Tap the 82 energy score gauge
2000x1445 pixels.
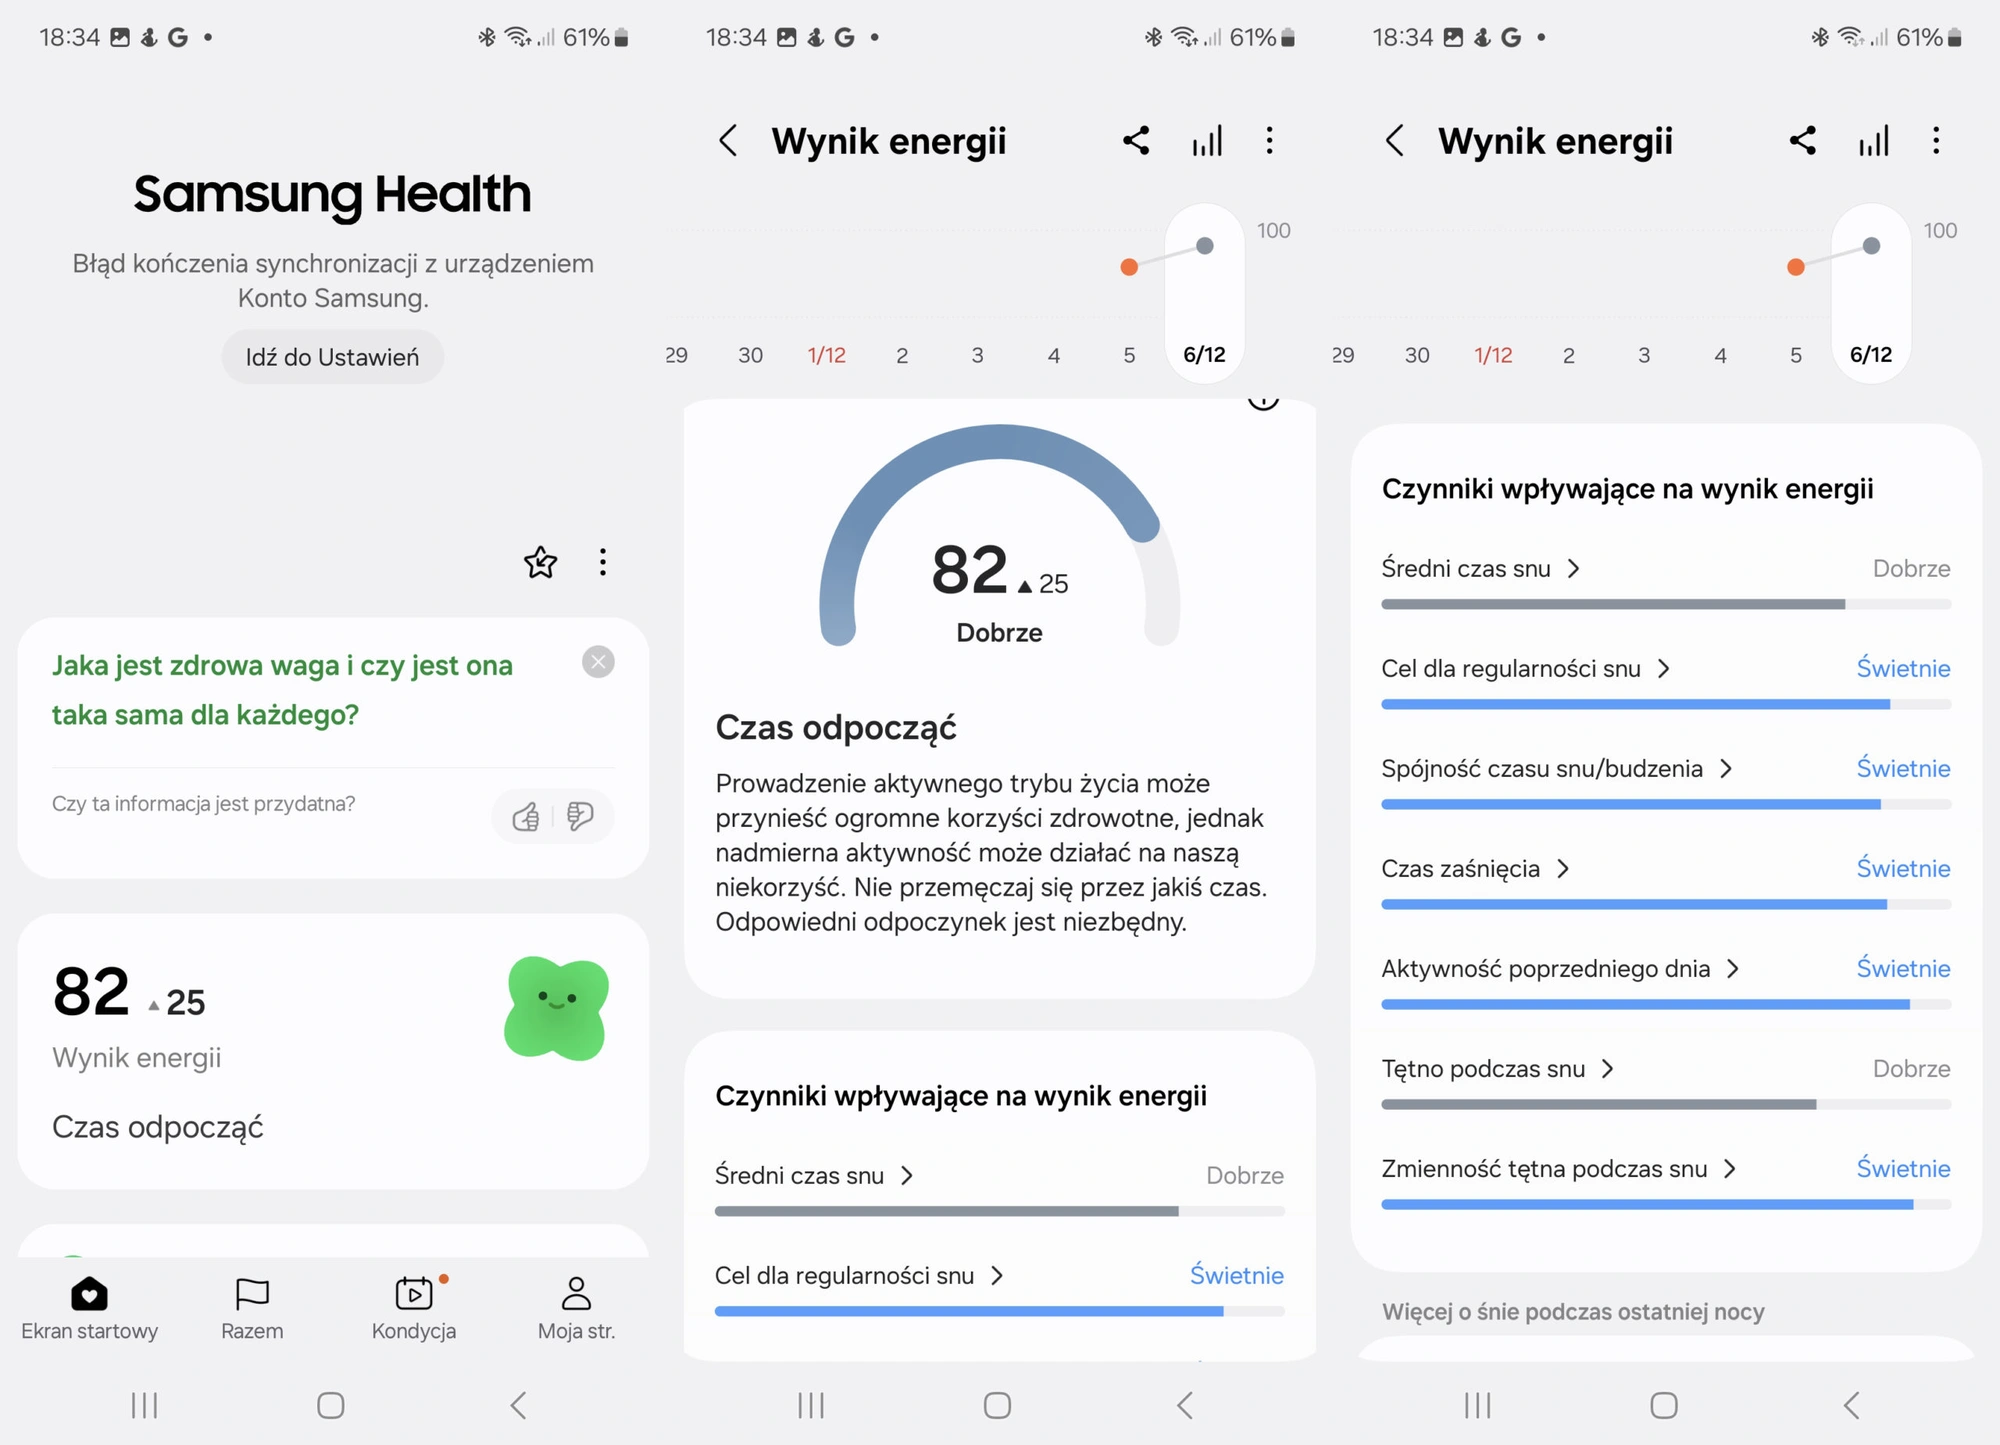tap(999, 538)
